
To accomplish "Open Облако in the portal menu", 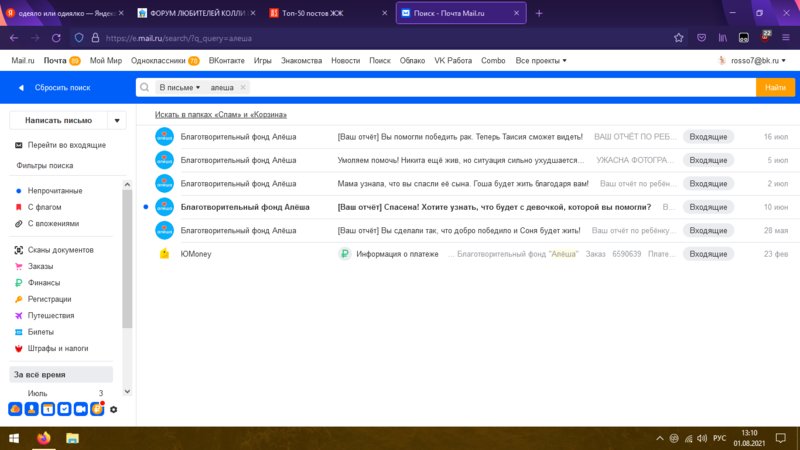I will point(412,60).
